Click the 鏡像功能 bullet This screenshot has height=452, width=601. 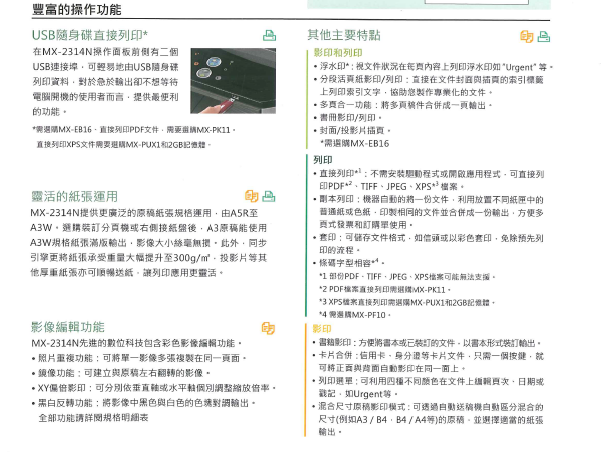(x=121, y=373)
